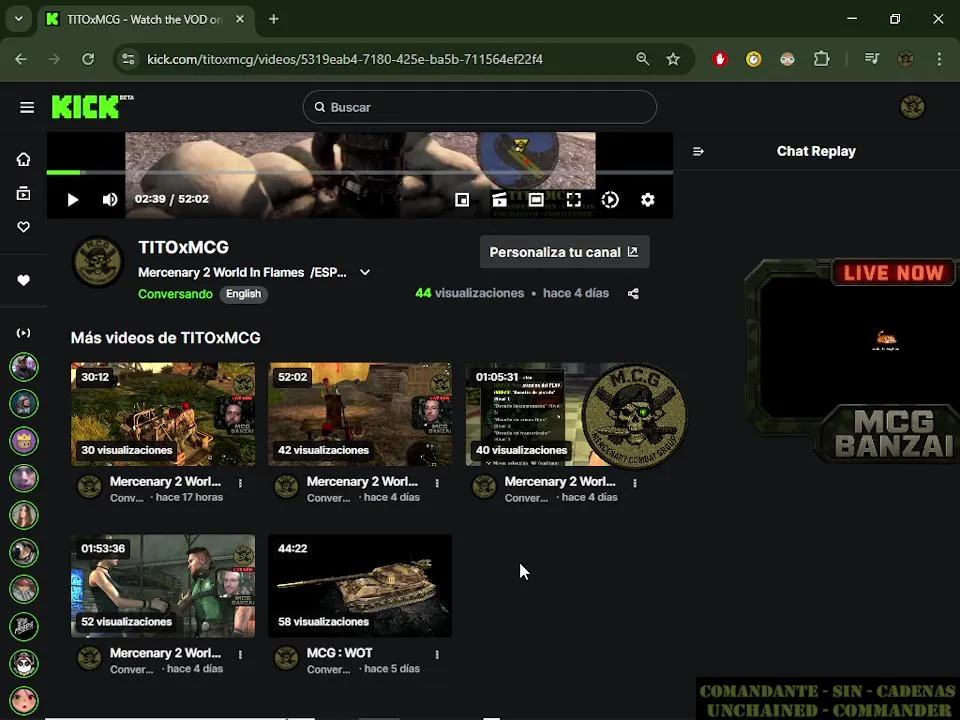960x720 pixels.
Task: Click the URL address bar
Action: pos(345,59)
